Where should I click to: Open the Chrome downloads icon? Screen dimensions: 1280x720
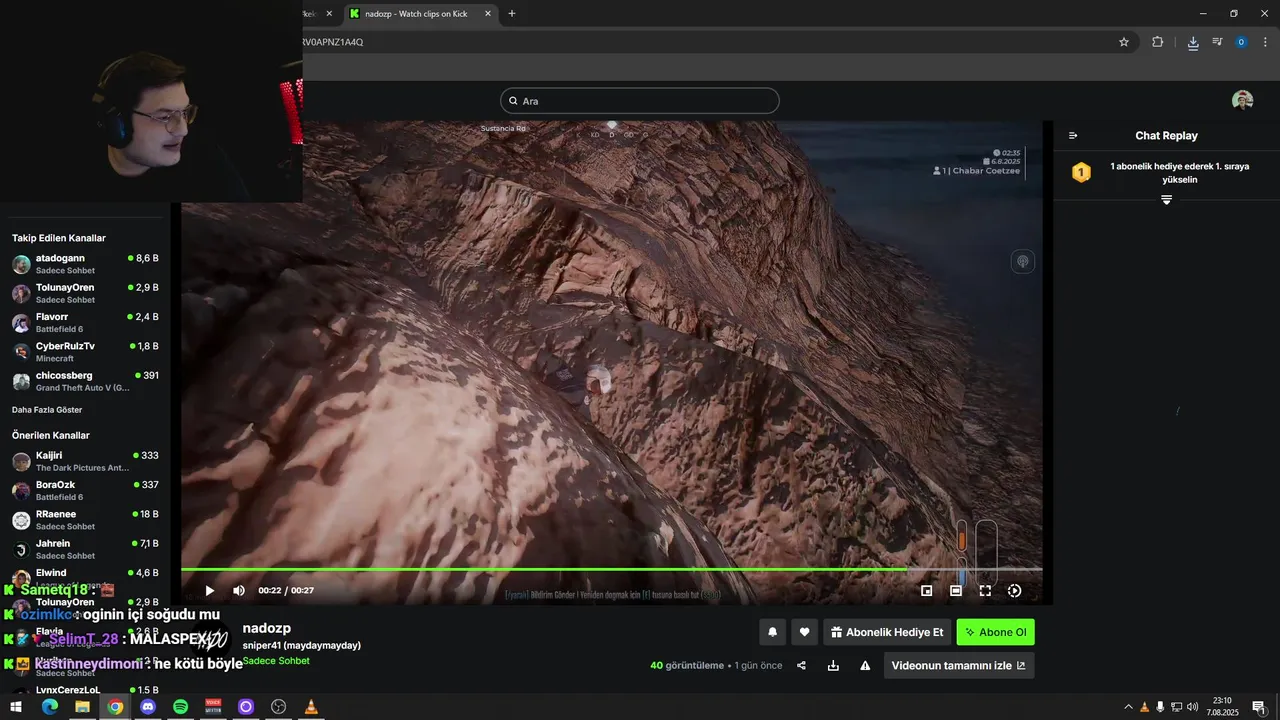[1193, 42]
